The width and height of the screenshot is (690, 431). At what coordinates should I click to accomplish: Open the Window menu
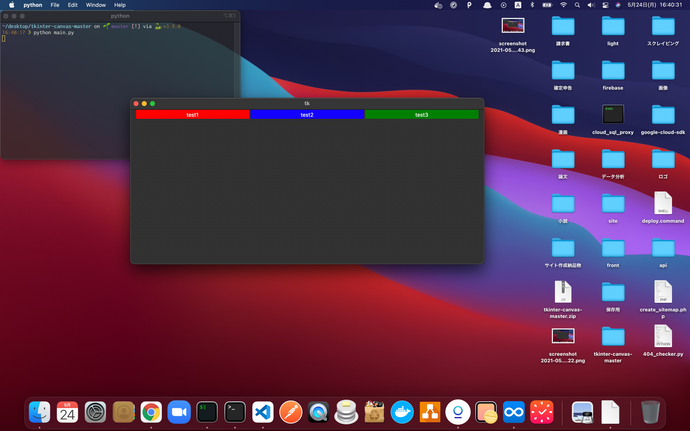95,5
